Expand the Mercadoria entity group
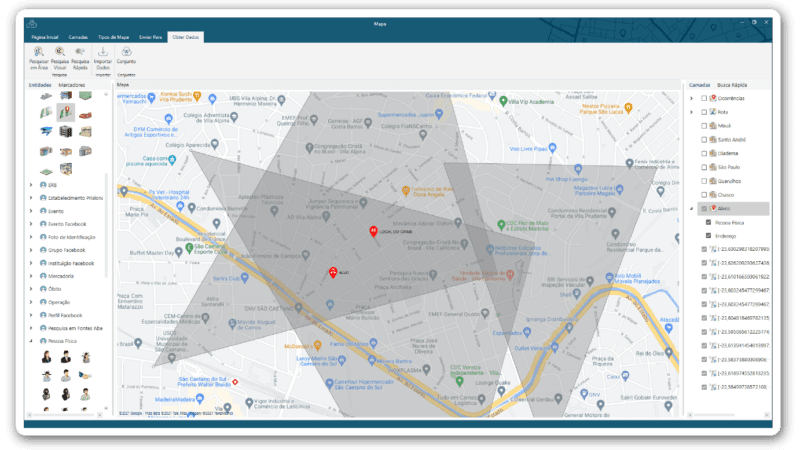The image size is (800, 450). click(x=31, y=276)
